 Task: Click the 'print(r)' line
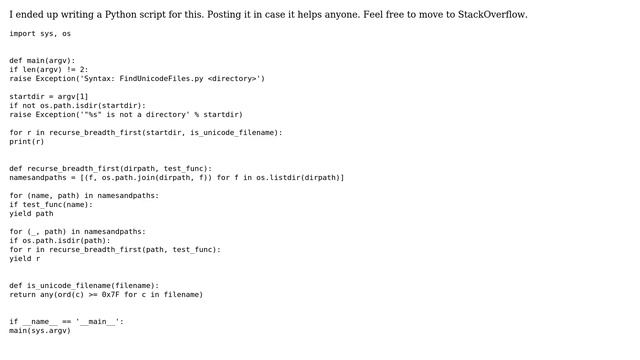coord(27,142)
